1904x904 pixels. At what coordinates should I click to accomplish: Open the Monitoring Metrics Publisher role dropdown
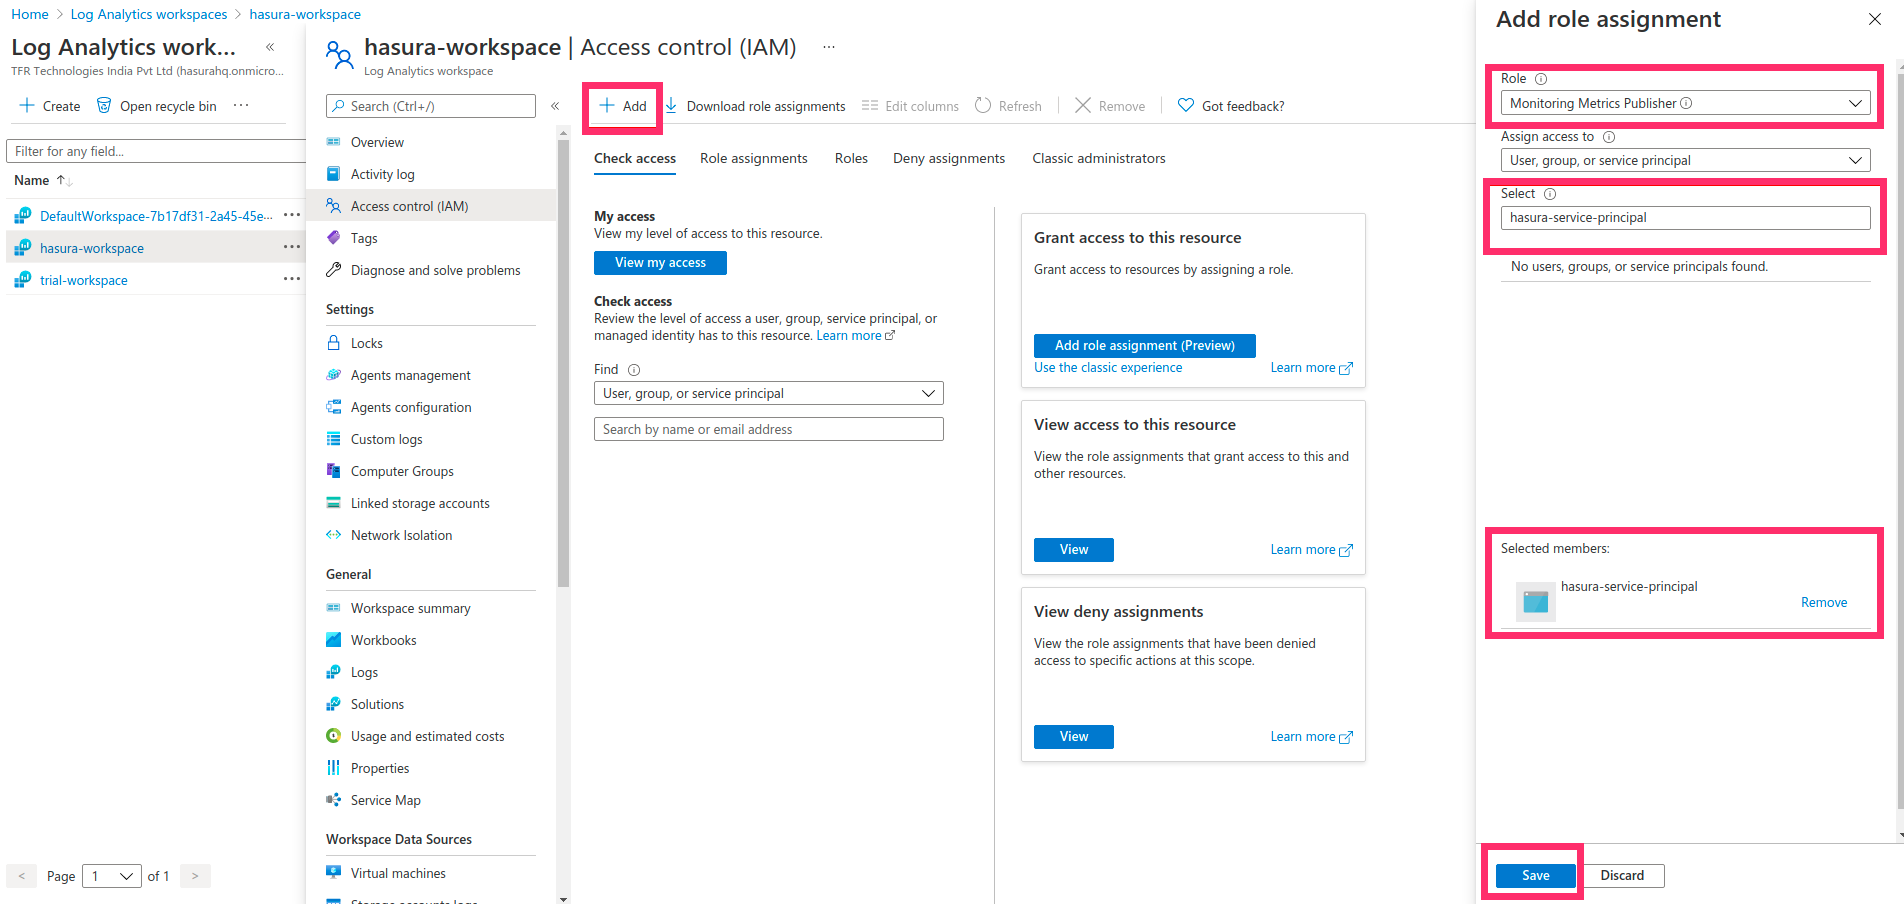click(1684, 102)
